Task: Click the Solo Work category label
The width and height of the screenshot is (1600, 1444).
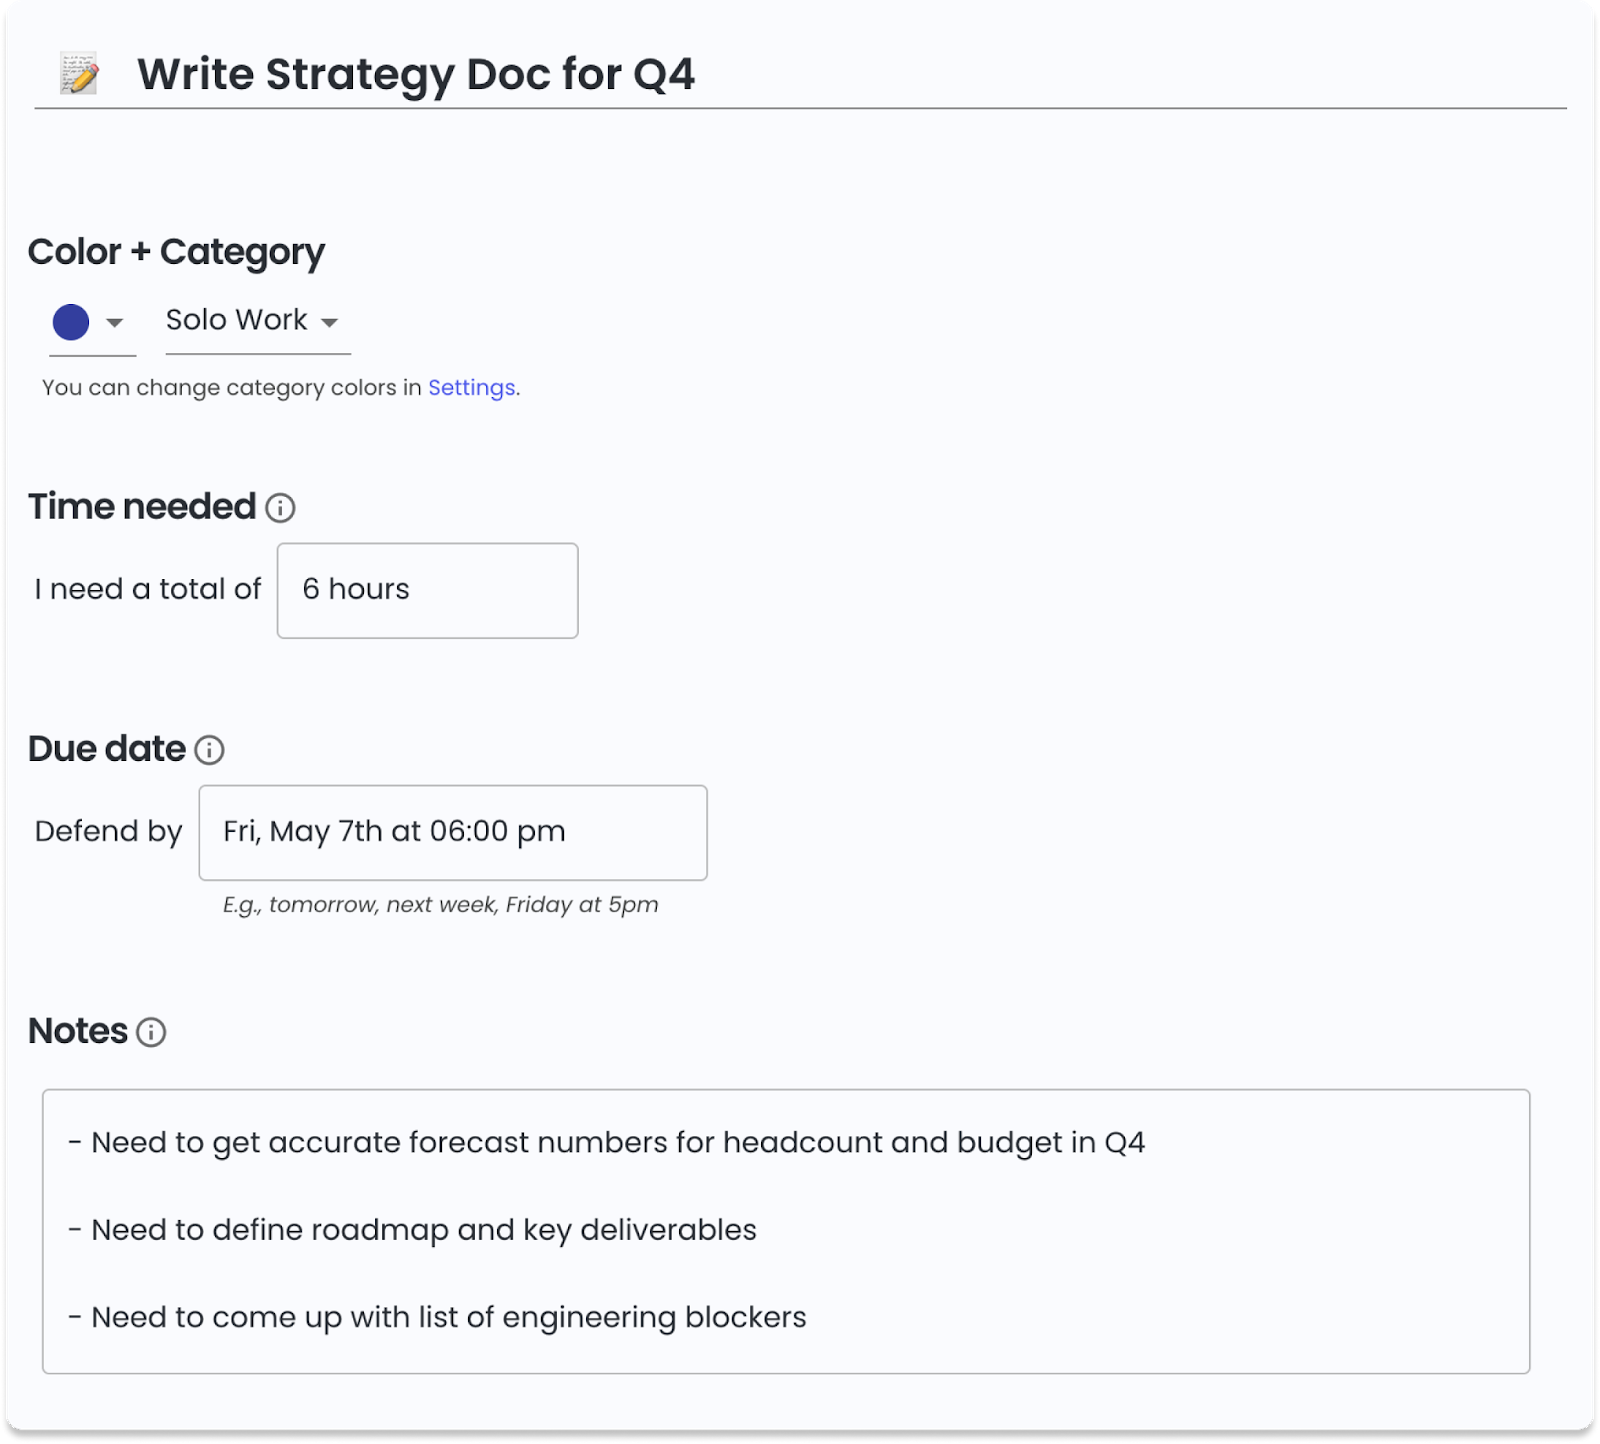Action: click(x=236, y=320)
